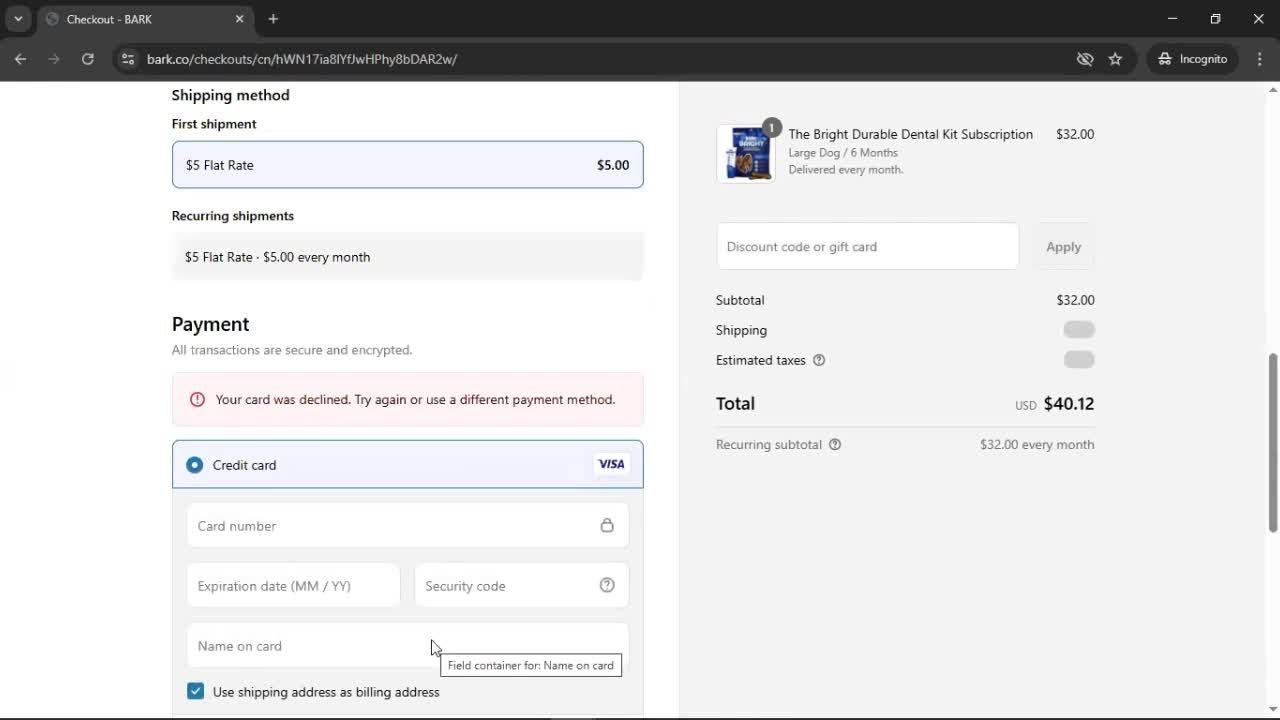This screenshot has height=720, width=1280.
Task: Click the Card number field
Action: pos(407,526)
